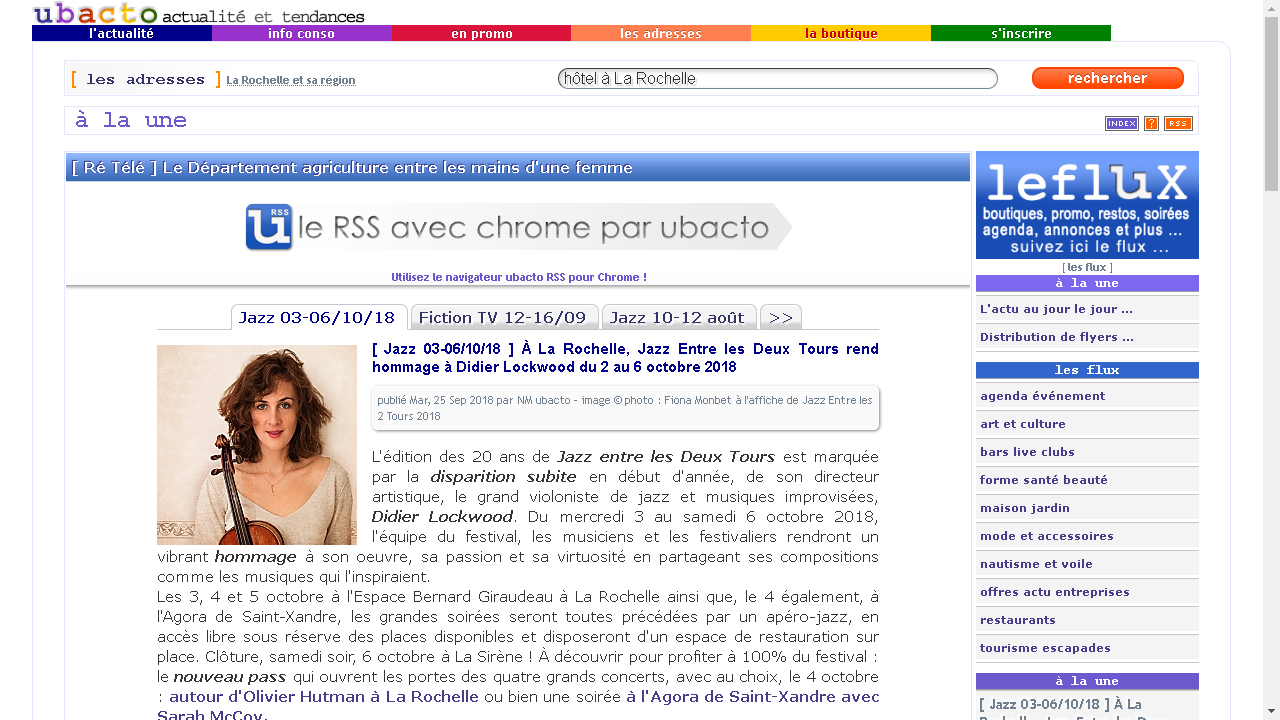Open 'Distribution de flyers ...' link
Viewport: 1280px width, 720px height.
pos(1087,337)
